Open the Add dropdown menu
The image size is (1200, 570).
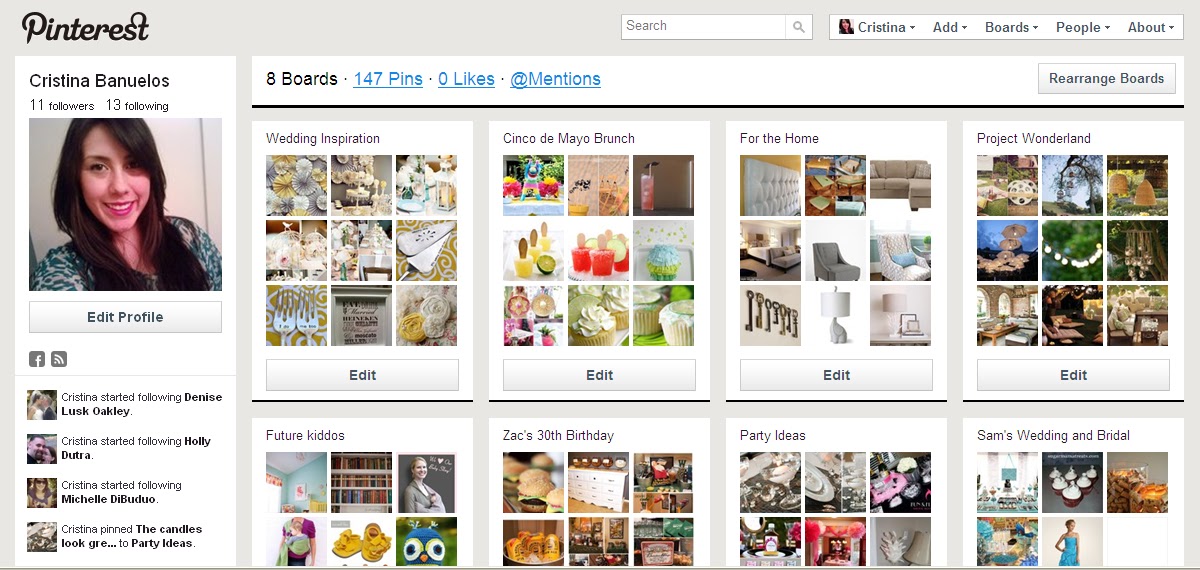coord(950,27)
